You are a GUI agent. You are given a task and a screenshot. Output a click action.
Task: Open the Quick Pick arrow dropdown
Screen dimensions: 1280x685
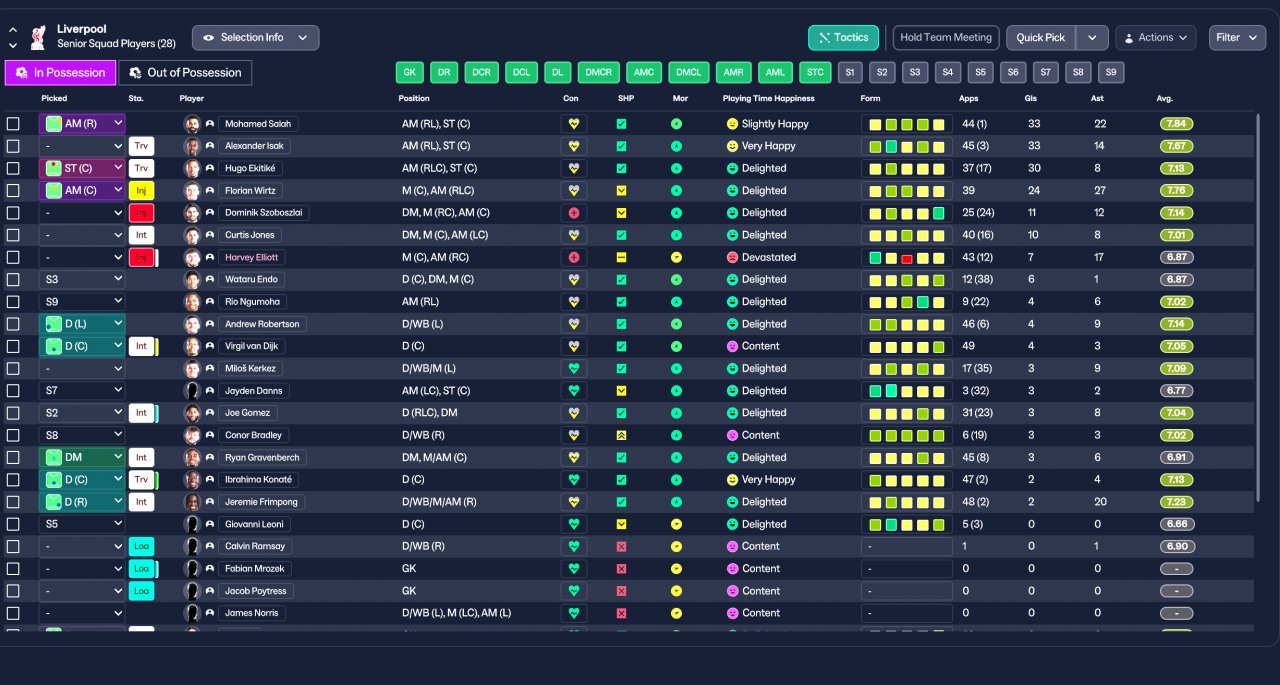point(1093,38)
